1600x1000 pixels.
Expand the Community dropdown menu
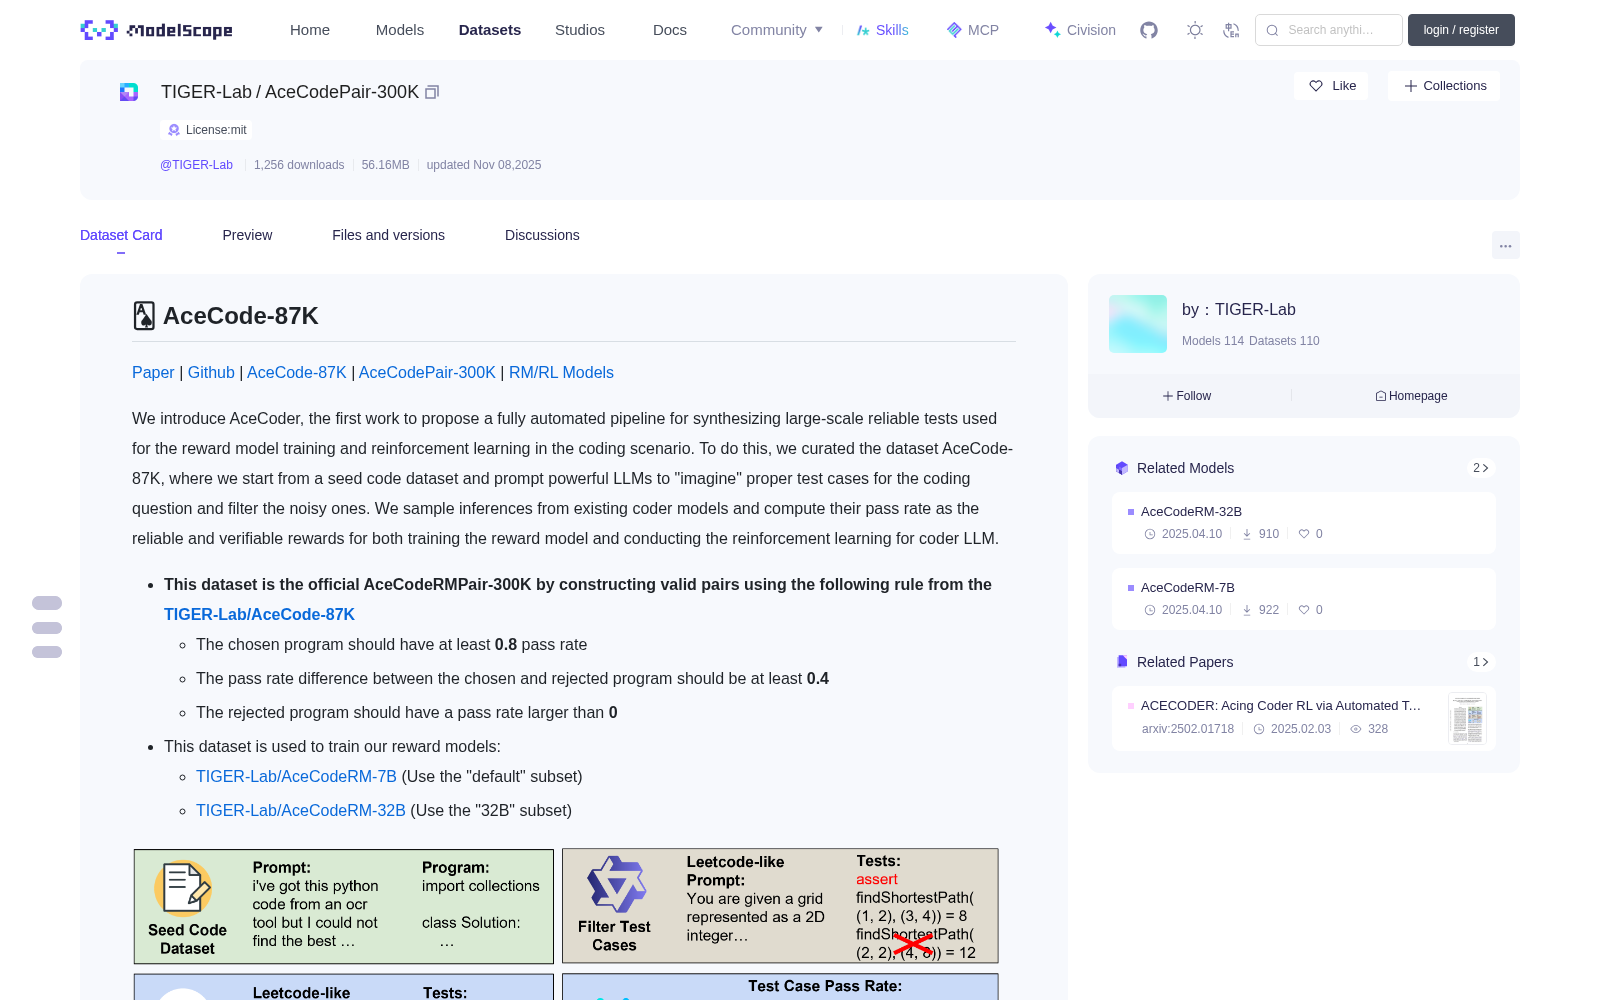tap(777, 30)
